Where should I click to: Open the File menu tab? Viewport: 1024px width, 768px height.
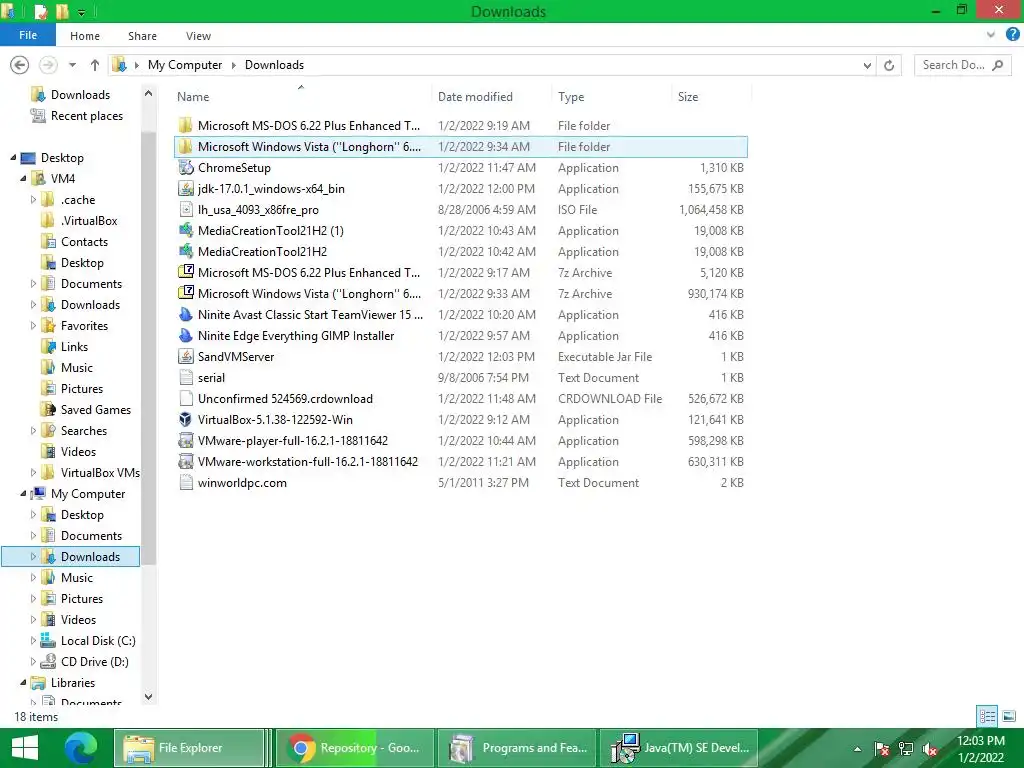27,35
